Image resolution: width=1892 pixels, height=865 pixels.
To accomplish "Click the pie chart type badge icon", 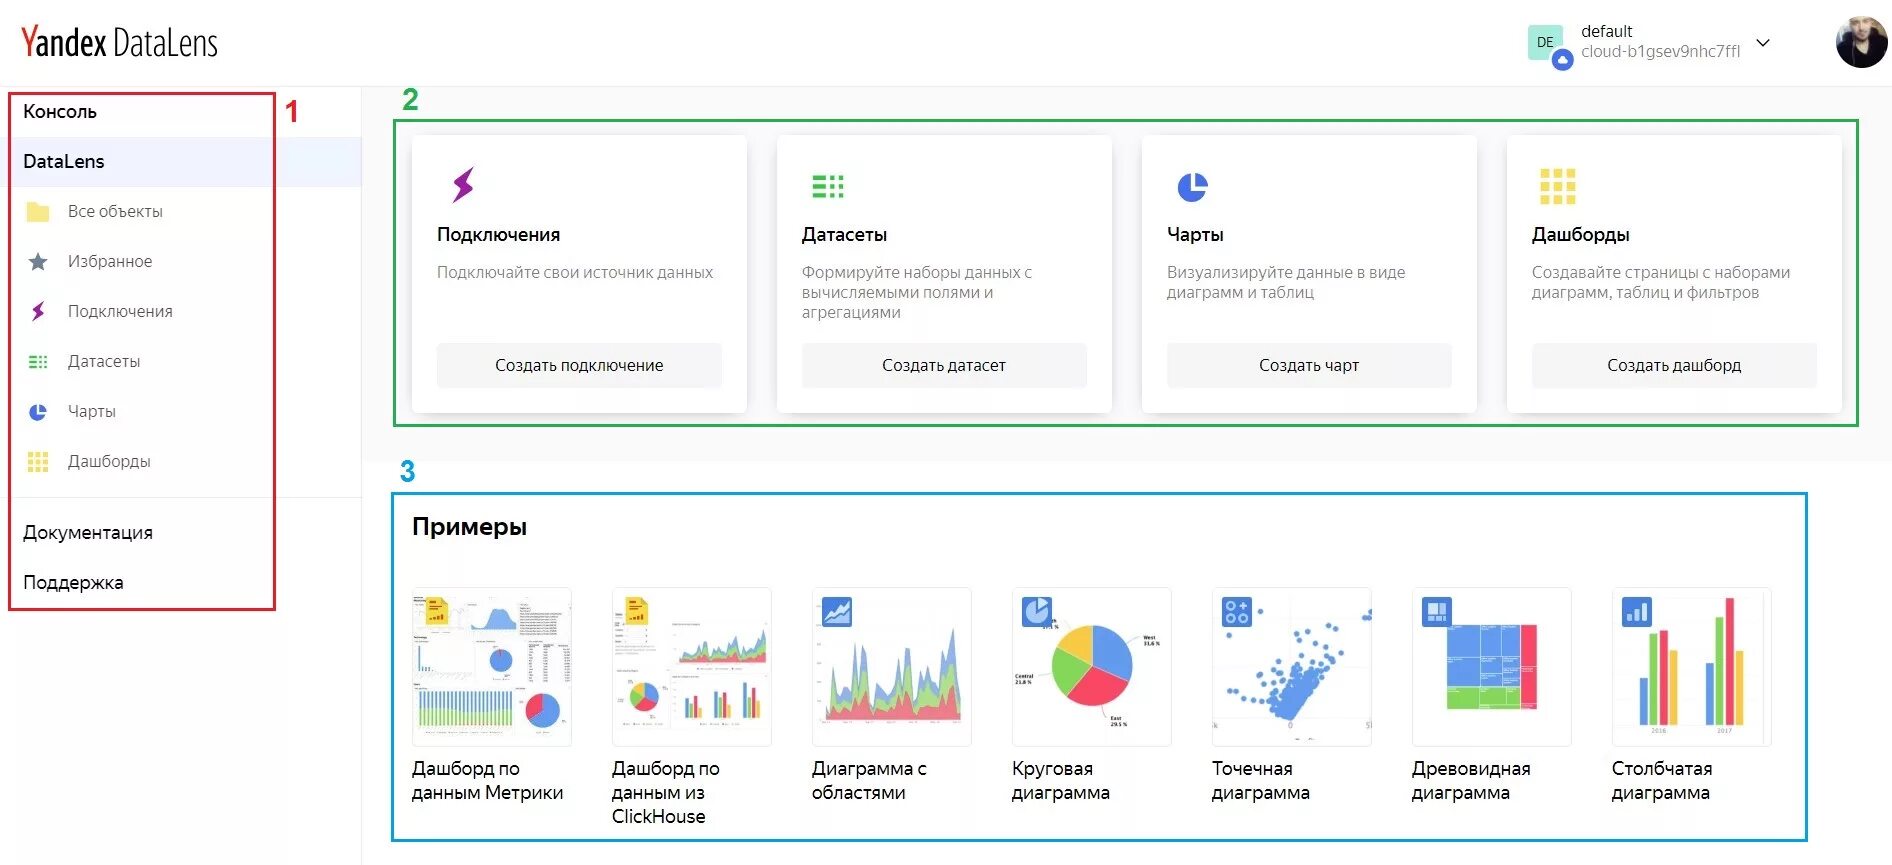I will (1037, 611).
